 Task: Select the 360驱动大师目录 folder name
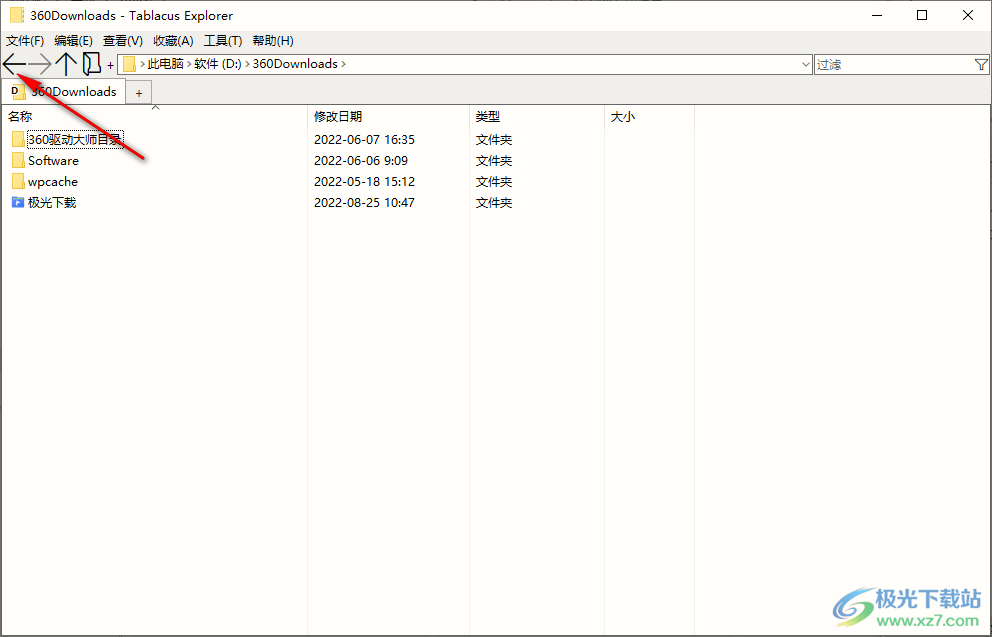point(75,139)
